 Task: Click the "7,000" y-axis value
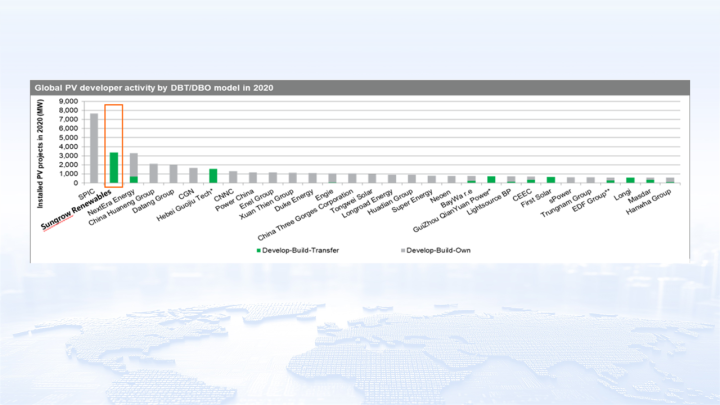tap(68, 119)
